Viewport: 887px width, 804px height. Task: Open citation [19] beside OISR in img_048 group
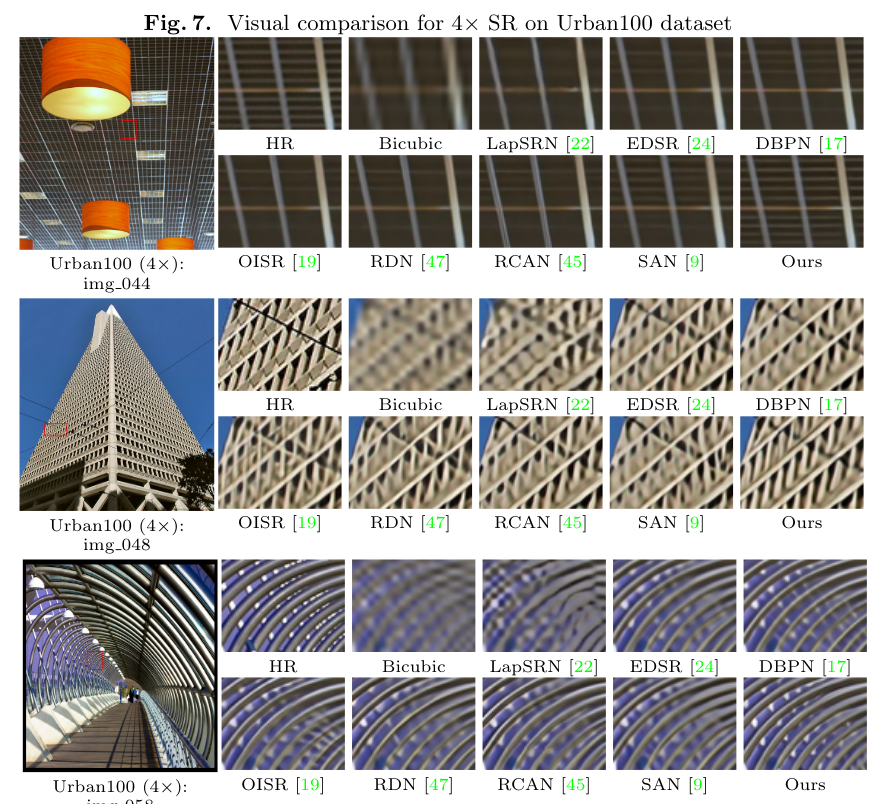[307, 522]
